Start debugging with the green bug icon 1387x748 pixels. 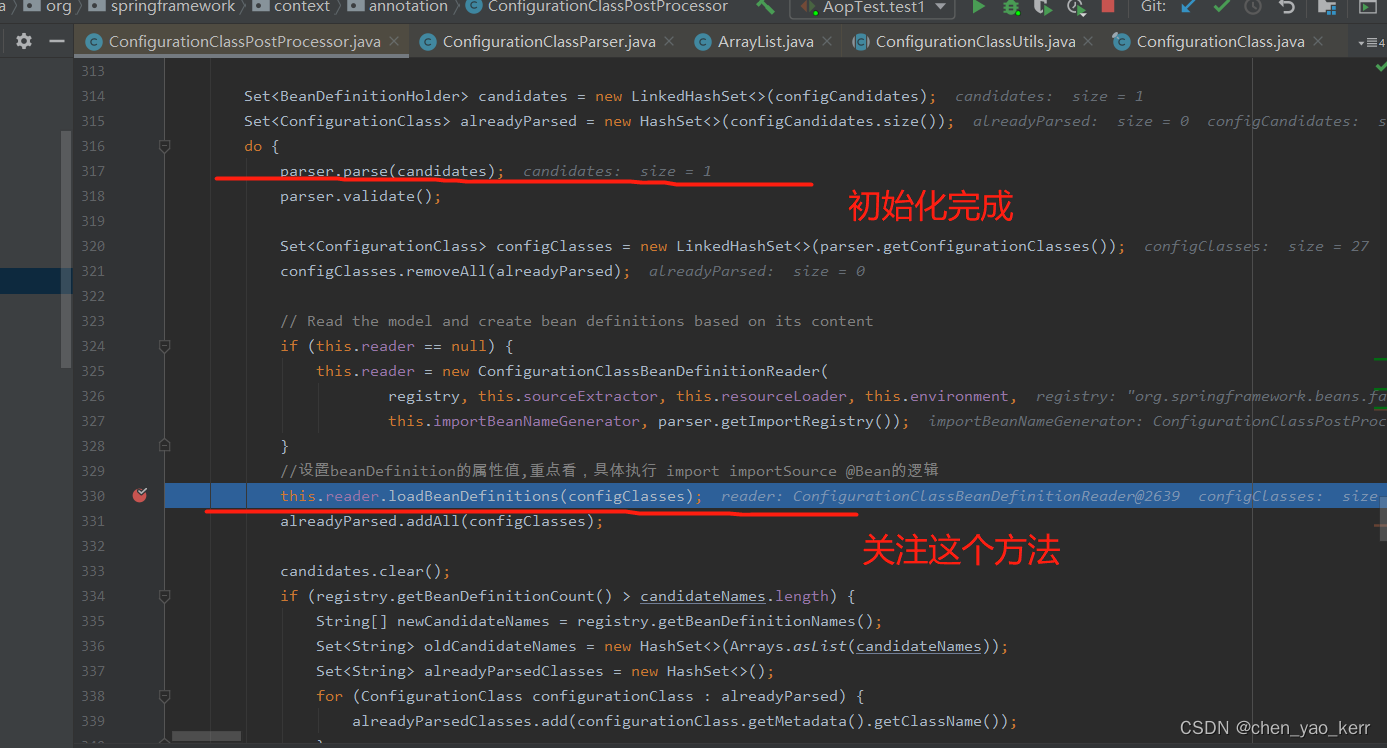coord(1011,7)
